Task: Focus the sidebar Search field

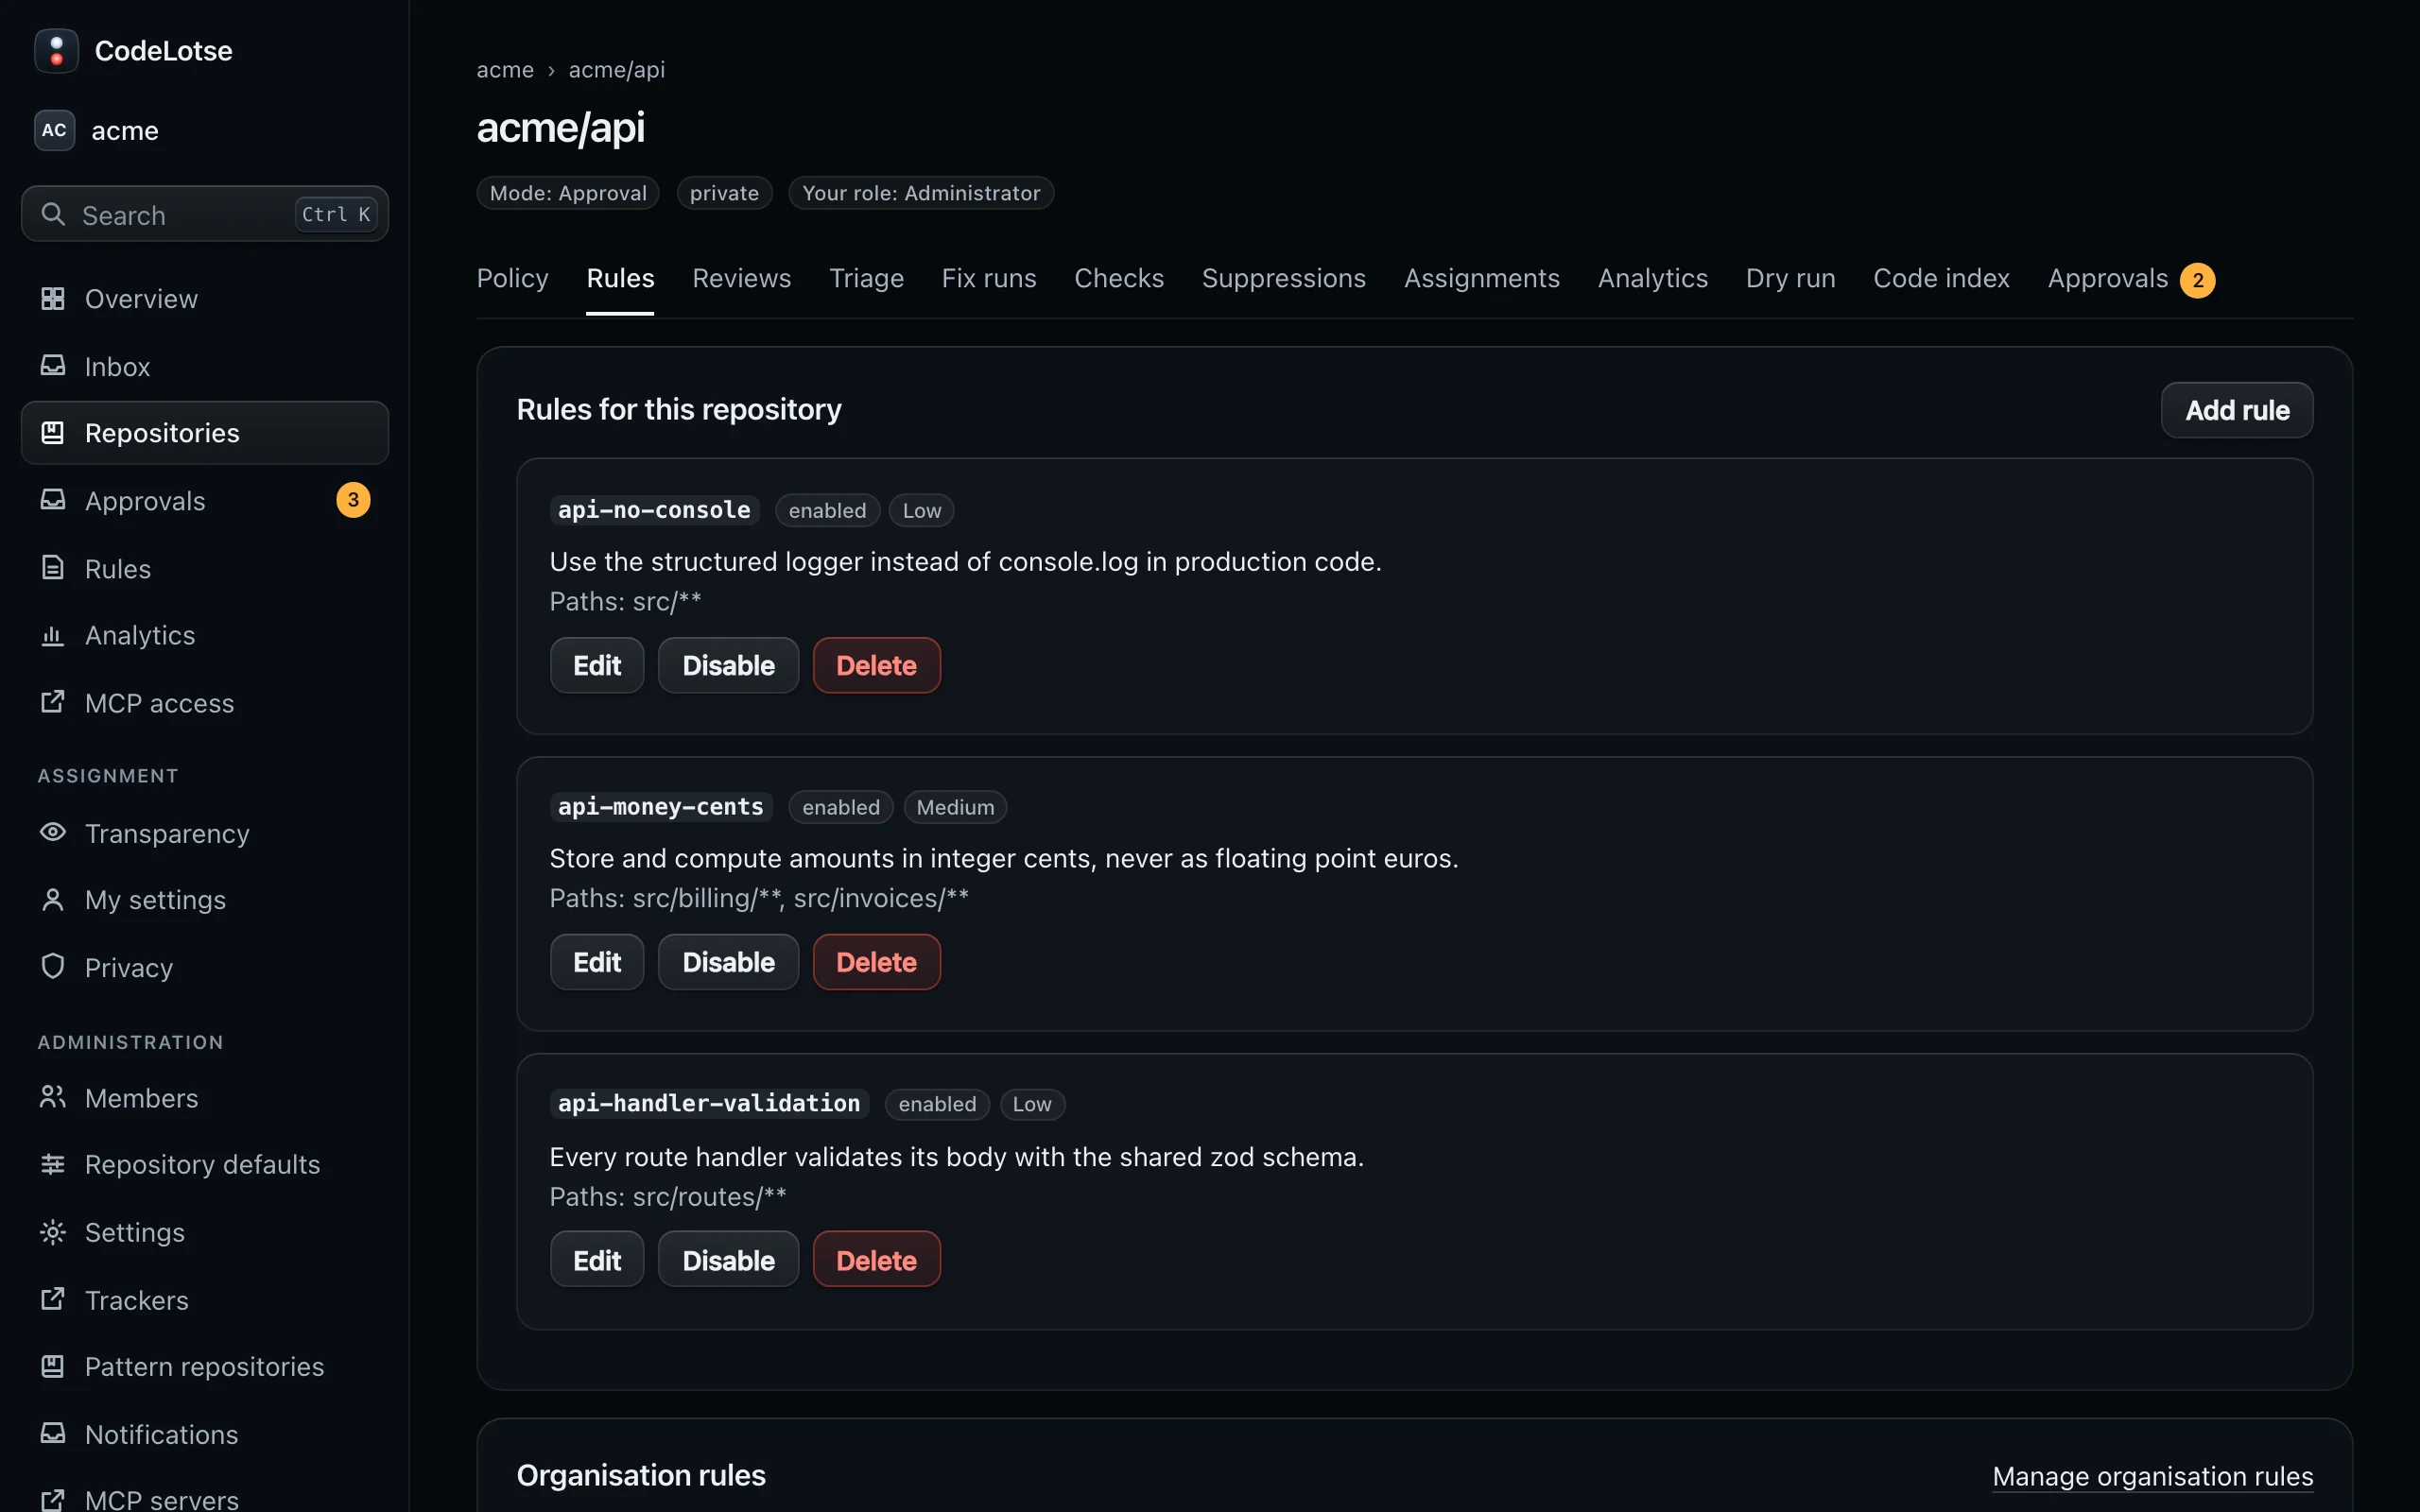Action: click(x=205, y=214)
